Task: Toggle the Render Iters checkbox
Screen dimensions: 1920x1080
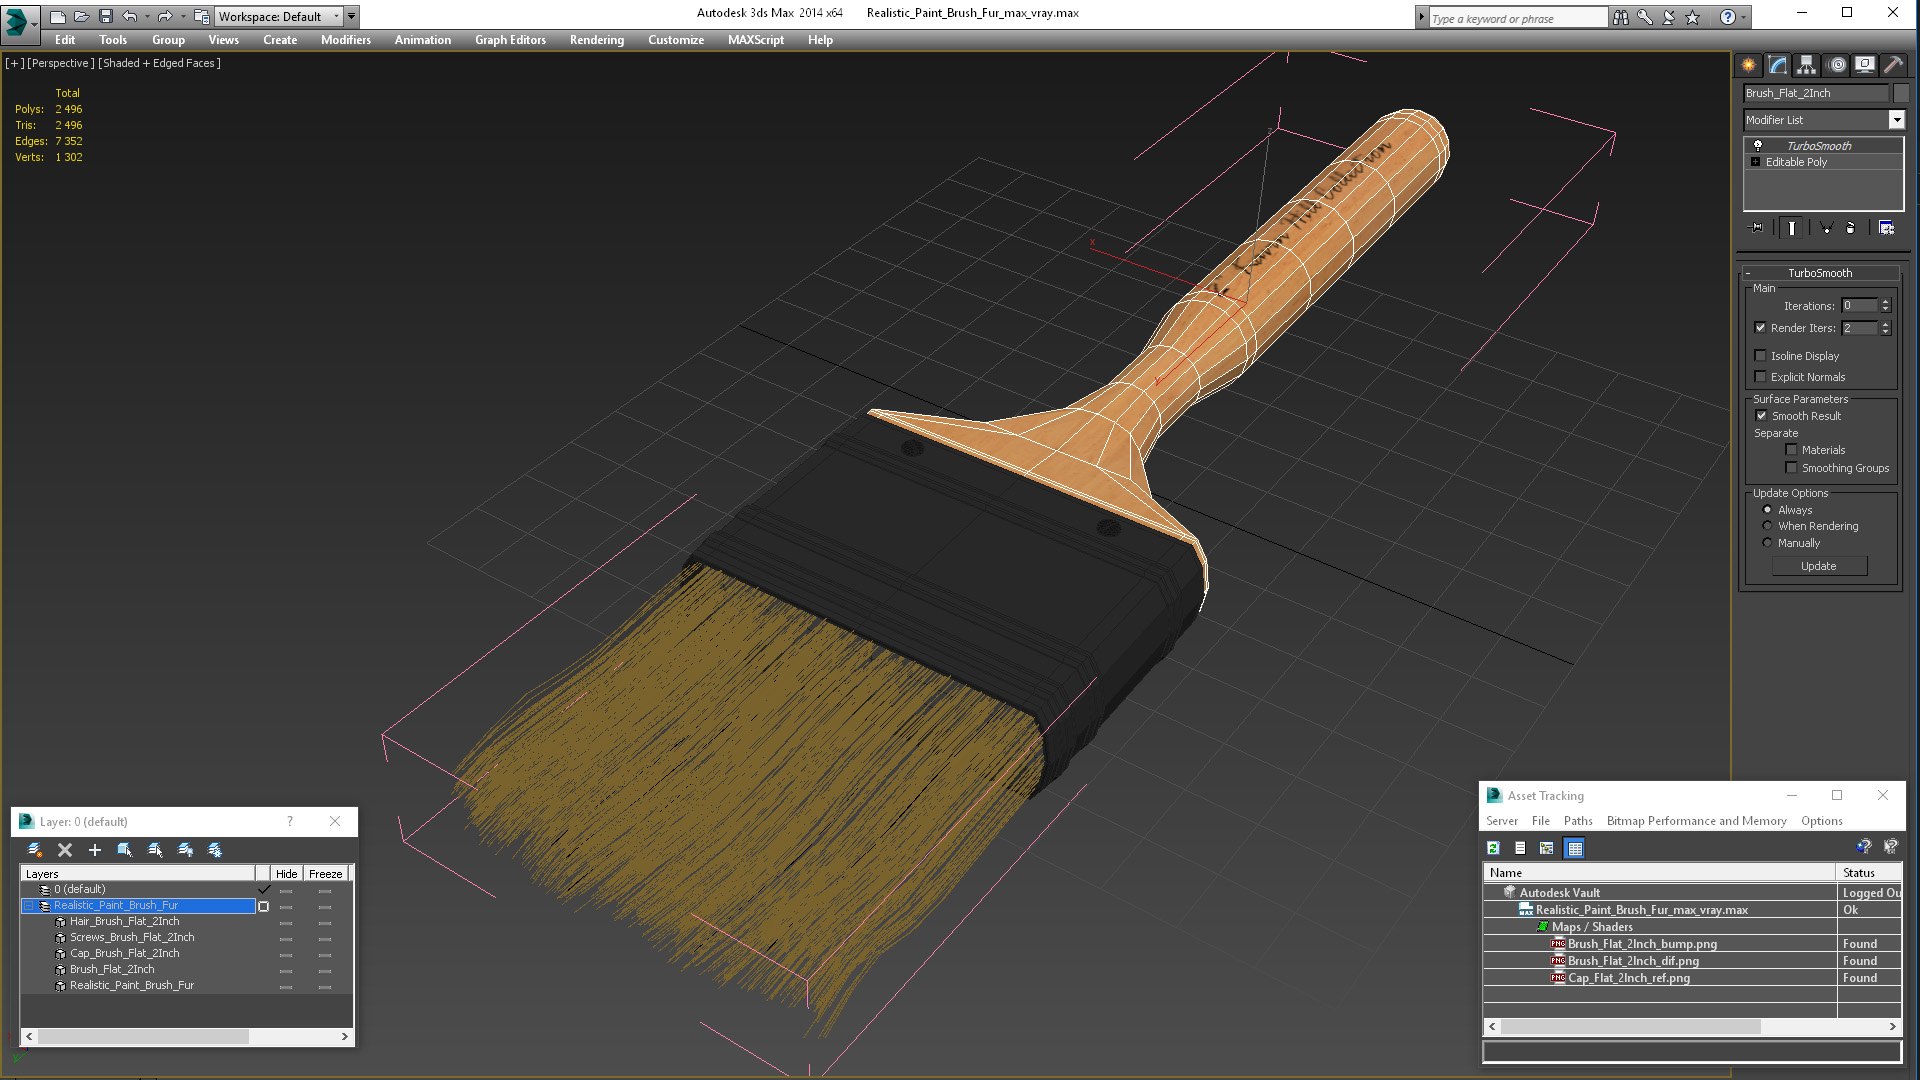Action: tap(1761, 328)
